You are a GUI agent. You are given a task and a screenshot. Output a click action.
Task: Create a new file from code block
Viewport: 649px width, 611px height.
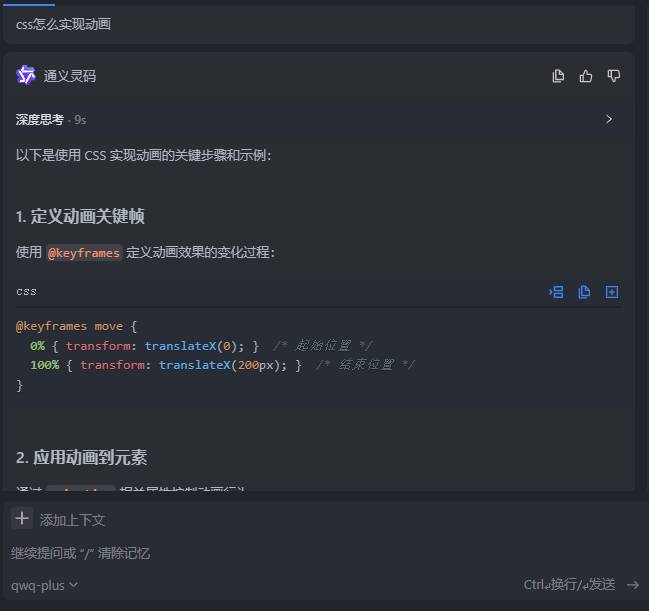(x=612, y=292)
